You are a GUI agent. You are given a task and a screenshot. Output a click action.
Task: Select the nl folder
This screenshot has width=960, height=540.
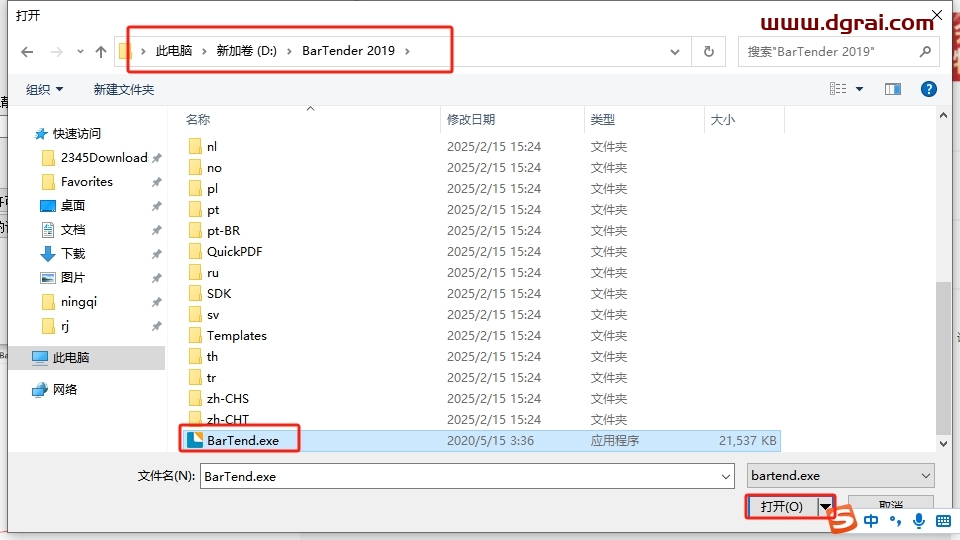coord(211,147)
